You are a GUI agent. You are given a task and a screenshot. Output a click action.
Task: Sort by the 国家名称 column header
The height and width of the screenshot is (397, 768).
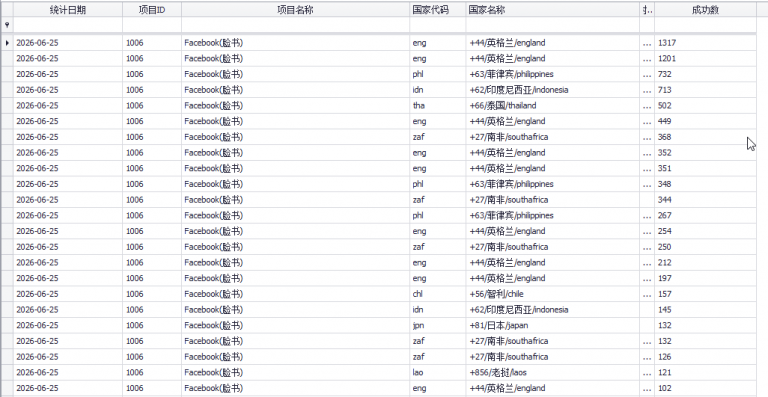[552, 10]
